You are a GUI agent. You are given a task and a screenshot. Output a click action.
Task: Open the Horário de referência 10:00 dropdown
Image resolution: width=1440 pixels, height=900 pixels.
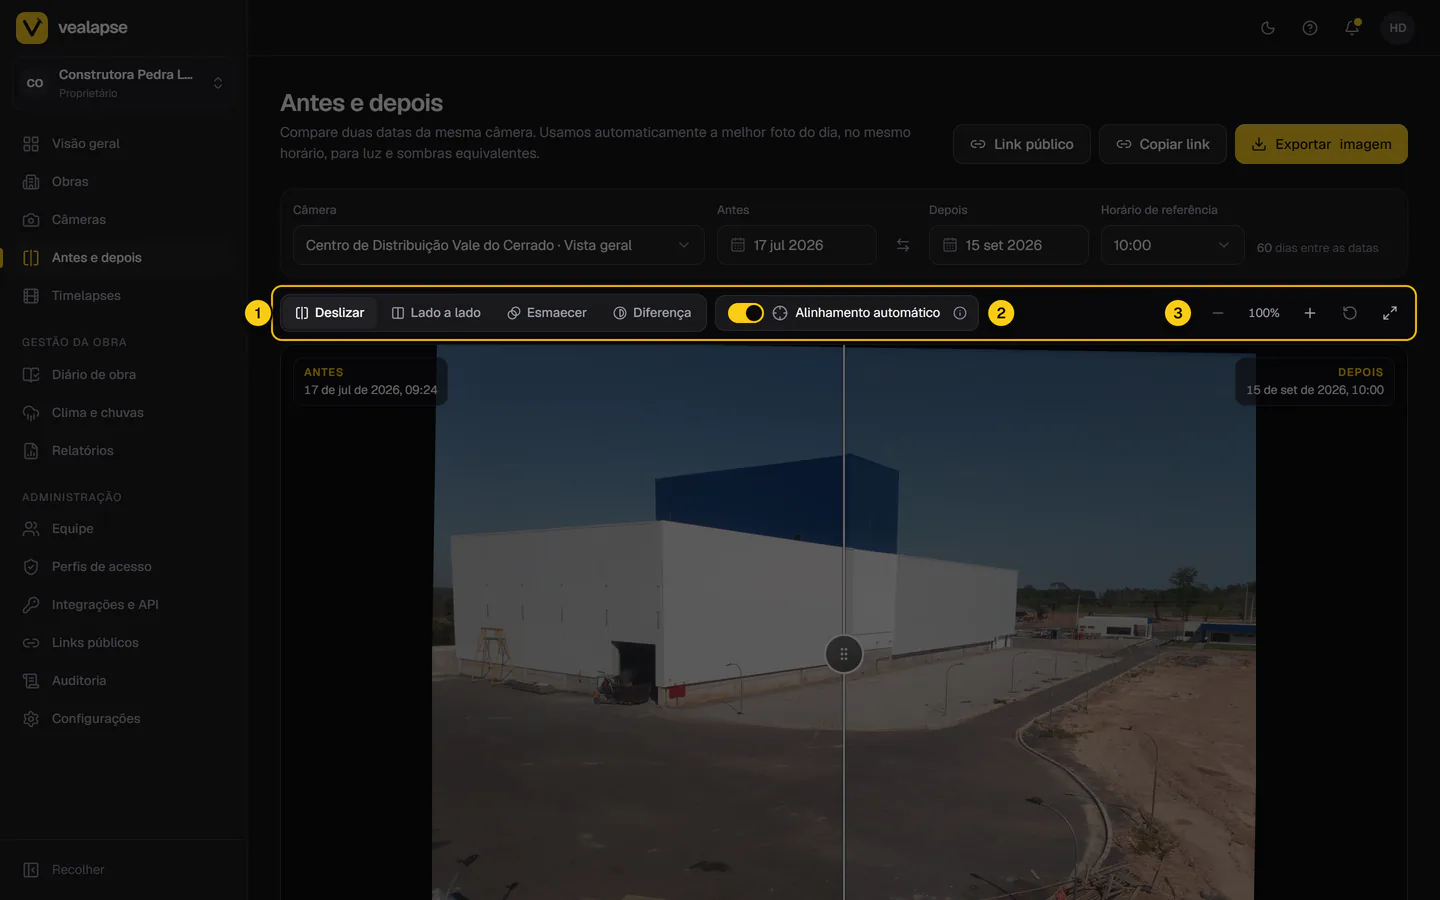(1172, 245)
